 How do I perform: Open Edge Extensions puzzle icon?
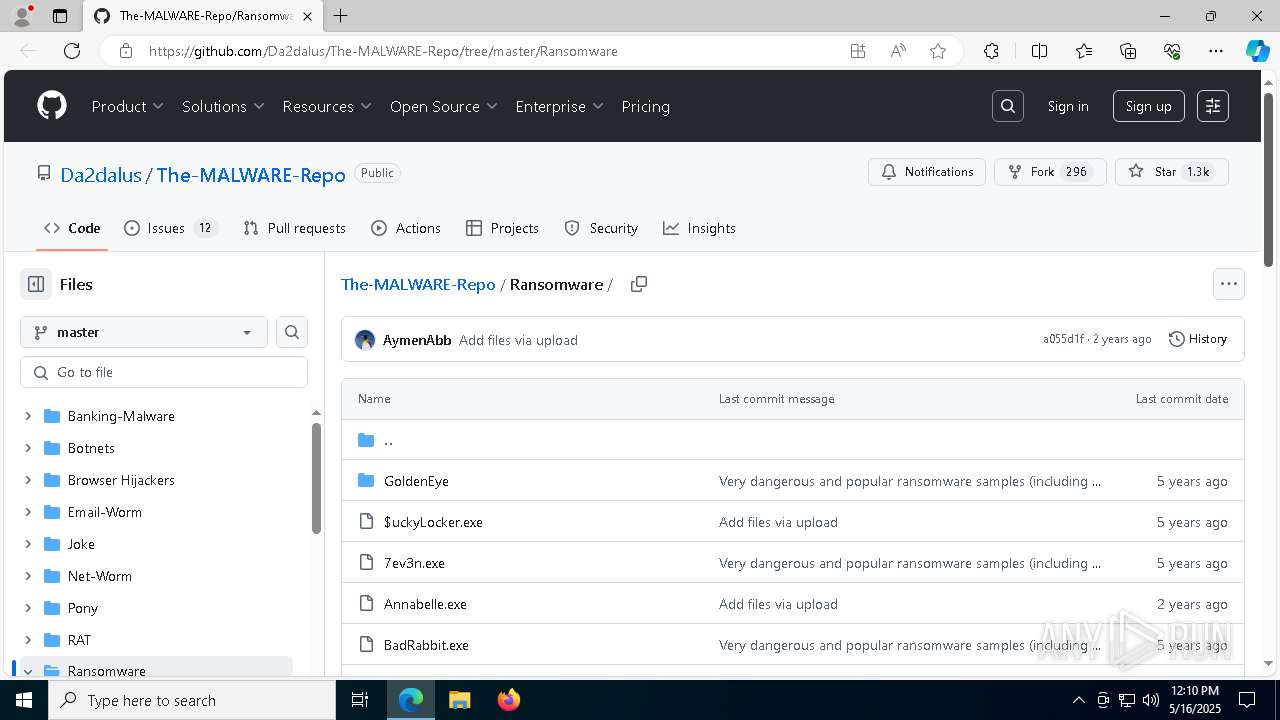point(991,51)
